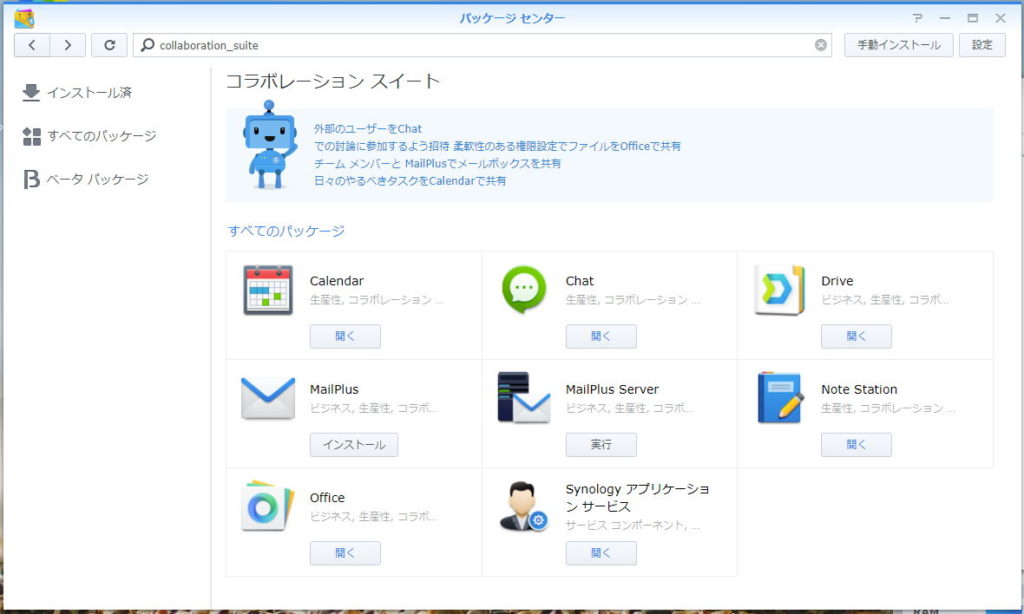Click the Chat package title
The width and height of the screenshot is (1024, 614).
pyautogui.click(x=579, y=281)
